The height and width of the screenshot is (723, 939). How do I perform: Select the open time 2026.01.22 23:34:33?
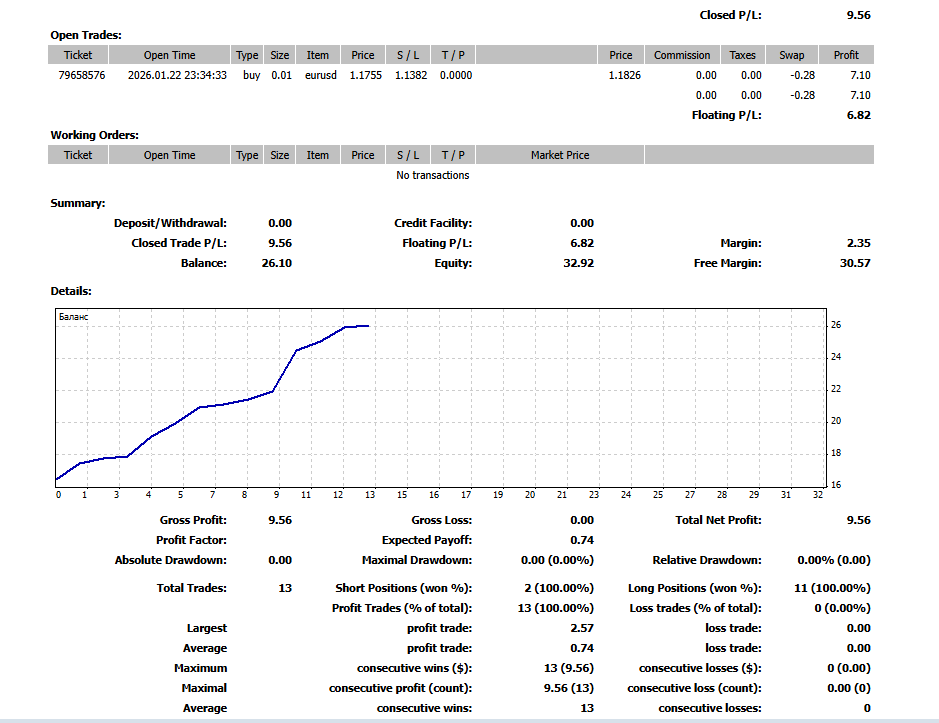click(177, 75)
